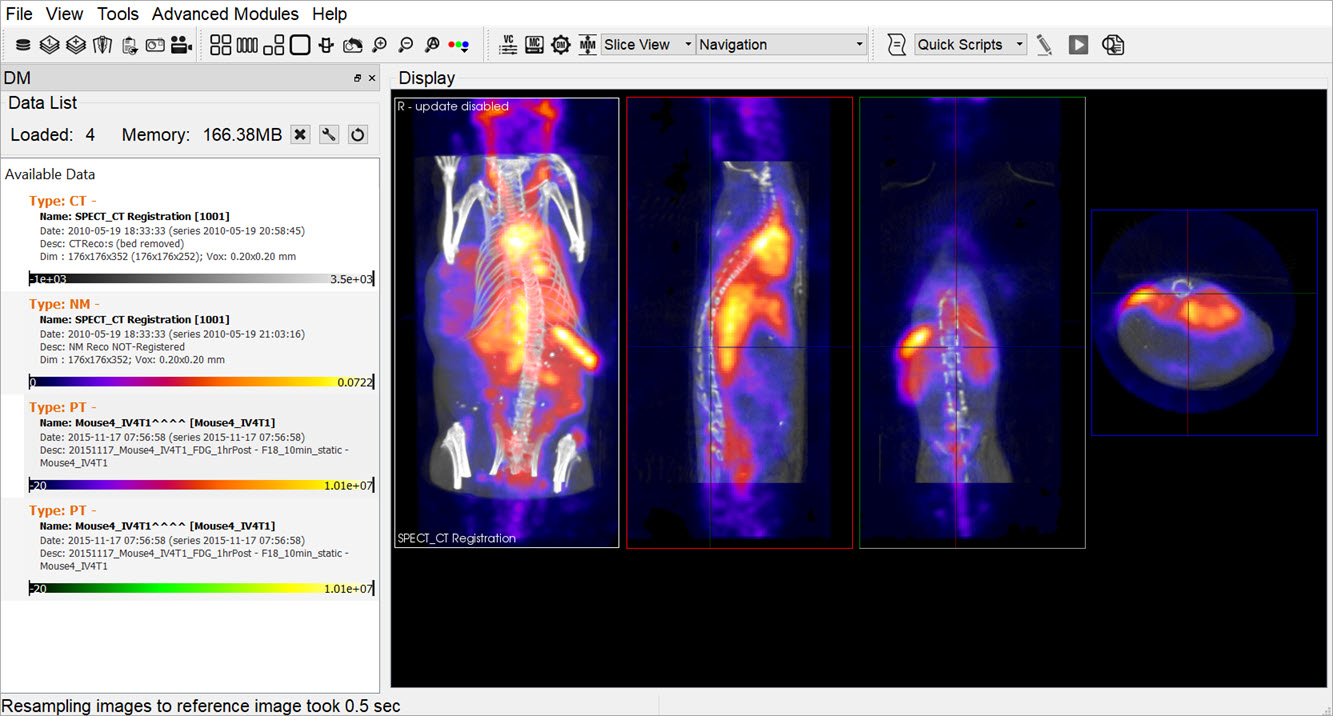Open the VC visual controller icon

(x=508, y=45)
